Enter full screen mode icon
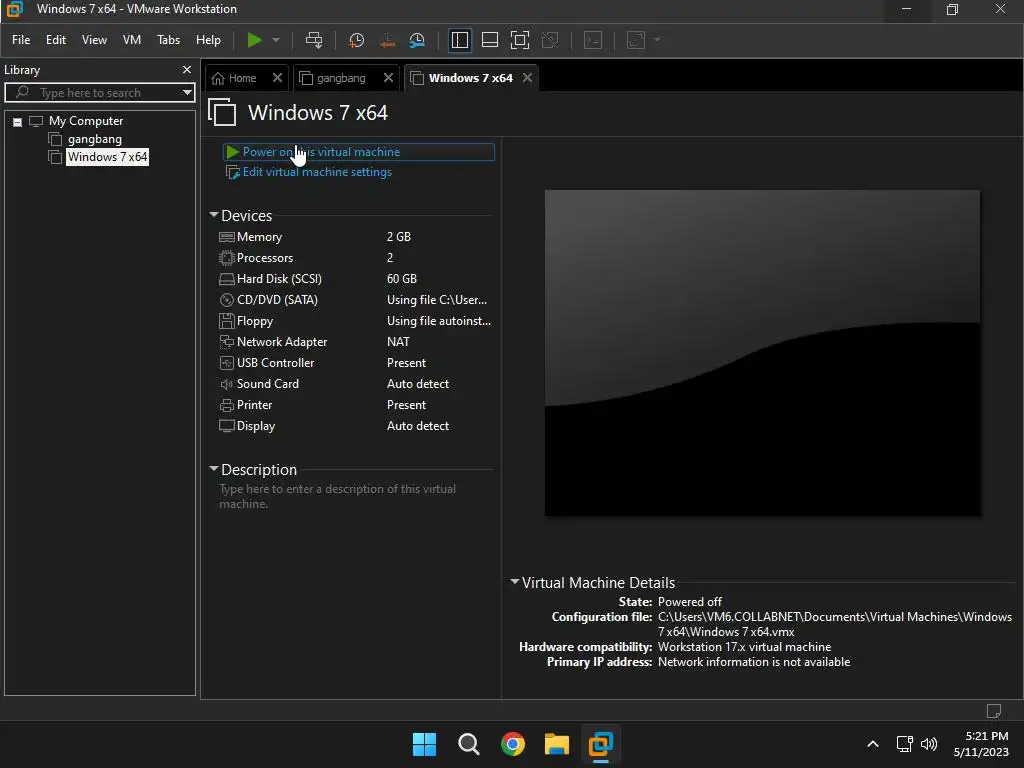1024x768 pixels. 520,40
